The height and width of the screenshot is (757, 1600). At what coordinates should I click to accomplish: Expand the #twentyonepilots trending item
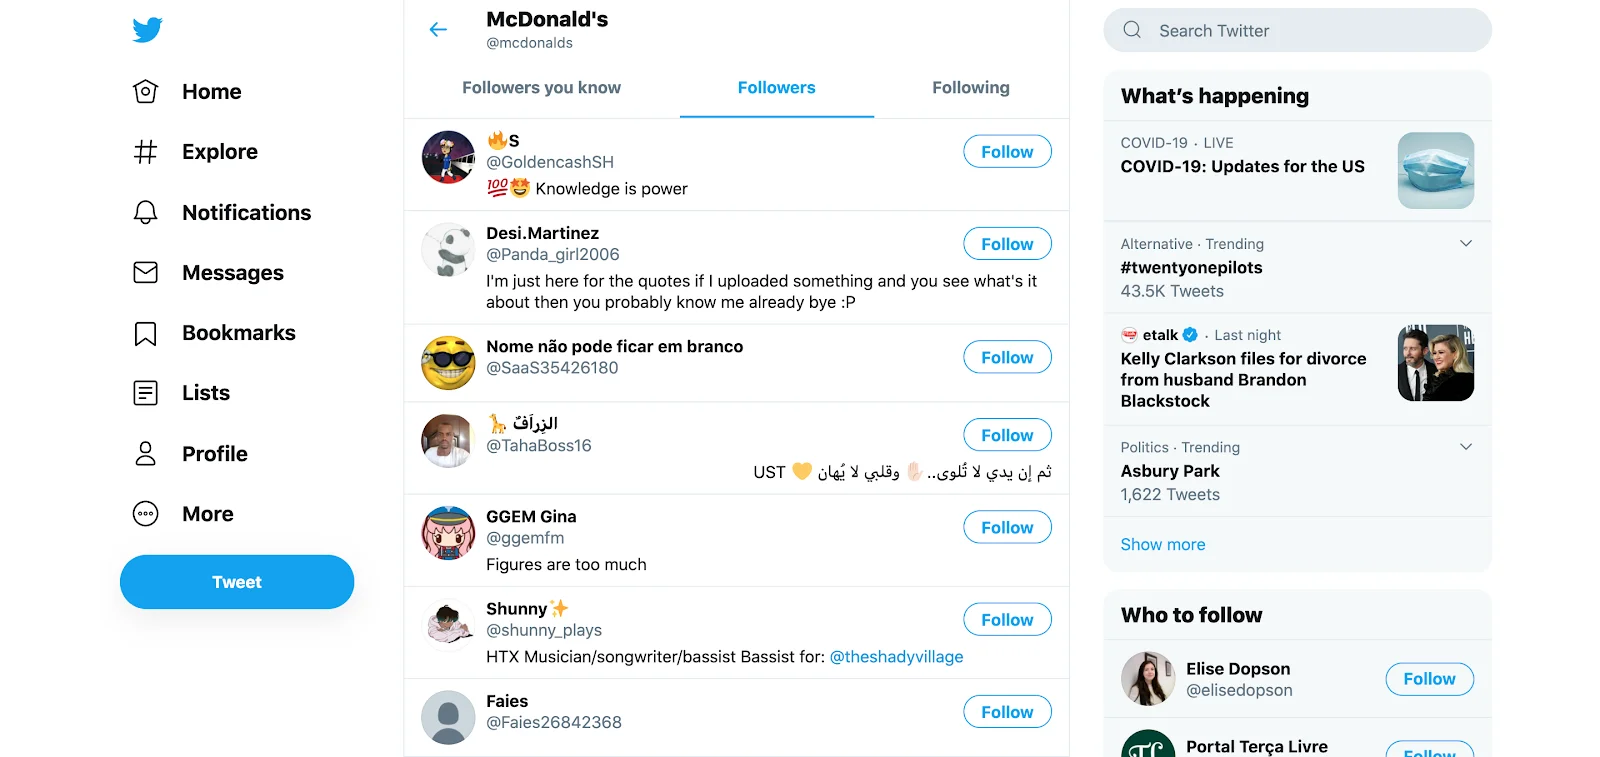(x=1465, y=243)
